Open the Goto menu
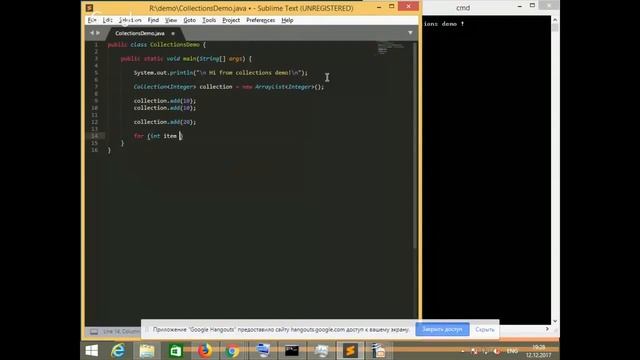Image resolution: width=640 pixels, height=360 pixels. click(189, 20)
